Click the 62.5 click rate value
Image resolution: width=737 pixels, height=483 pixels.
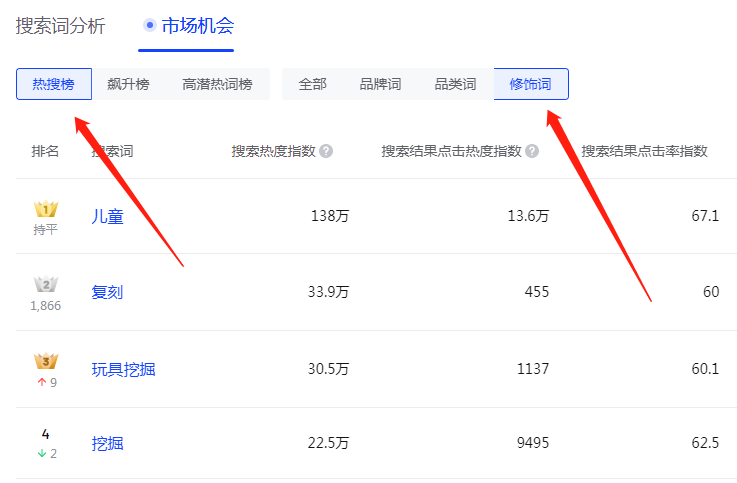705,443
